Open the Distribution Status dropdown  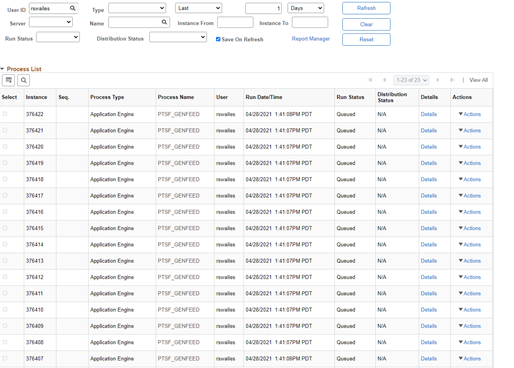pos(178,37)
